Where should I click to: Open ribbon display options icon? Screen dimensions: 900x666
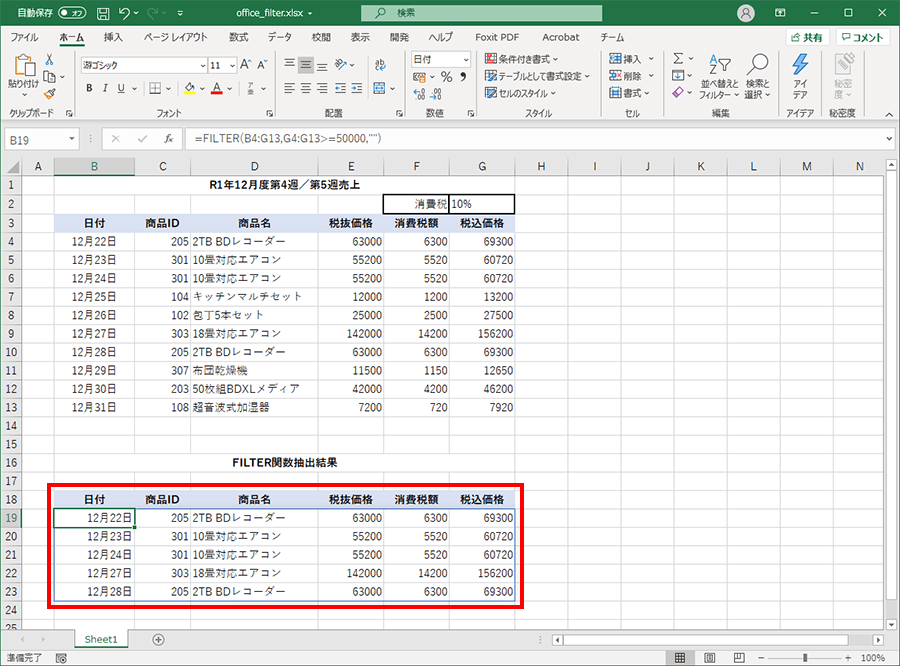(780, 13)
